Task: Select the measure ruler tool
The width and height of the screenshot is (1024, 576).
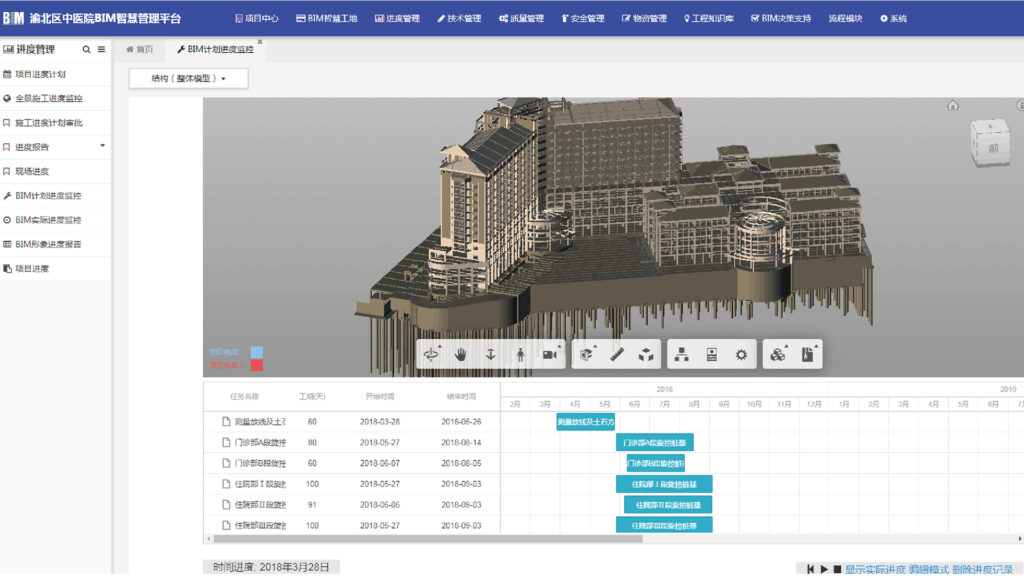Action: pos(617,354)
